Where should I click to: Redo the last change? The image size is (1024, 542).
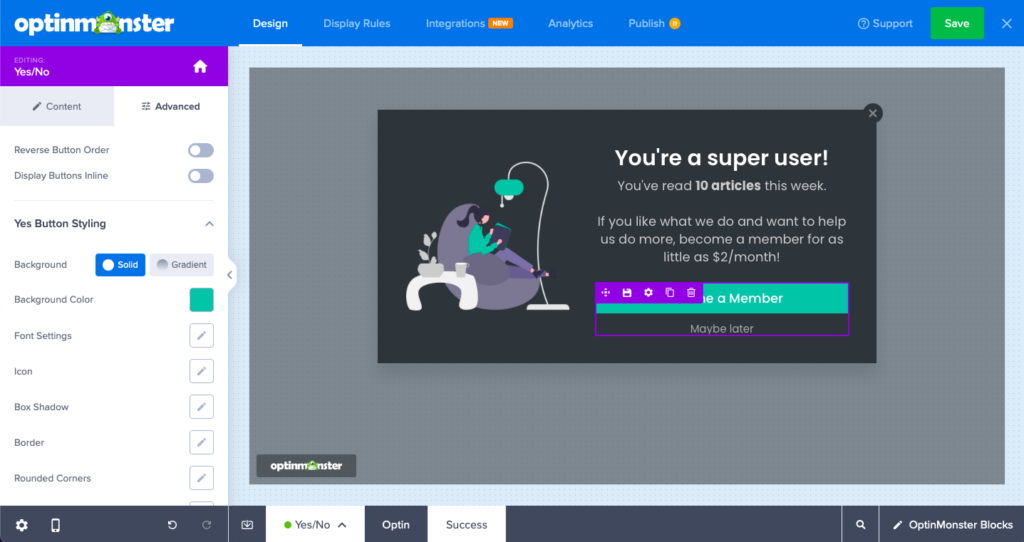(x=206, y=525)
